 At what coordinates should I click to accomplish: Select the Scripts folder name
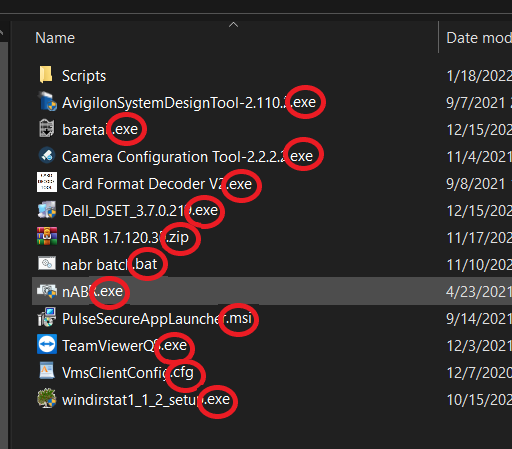click(x=84, y=76)
